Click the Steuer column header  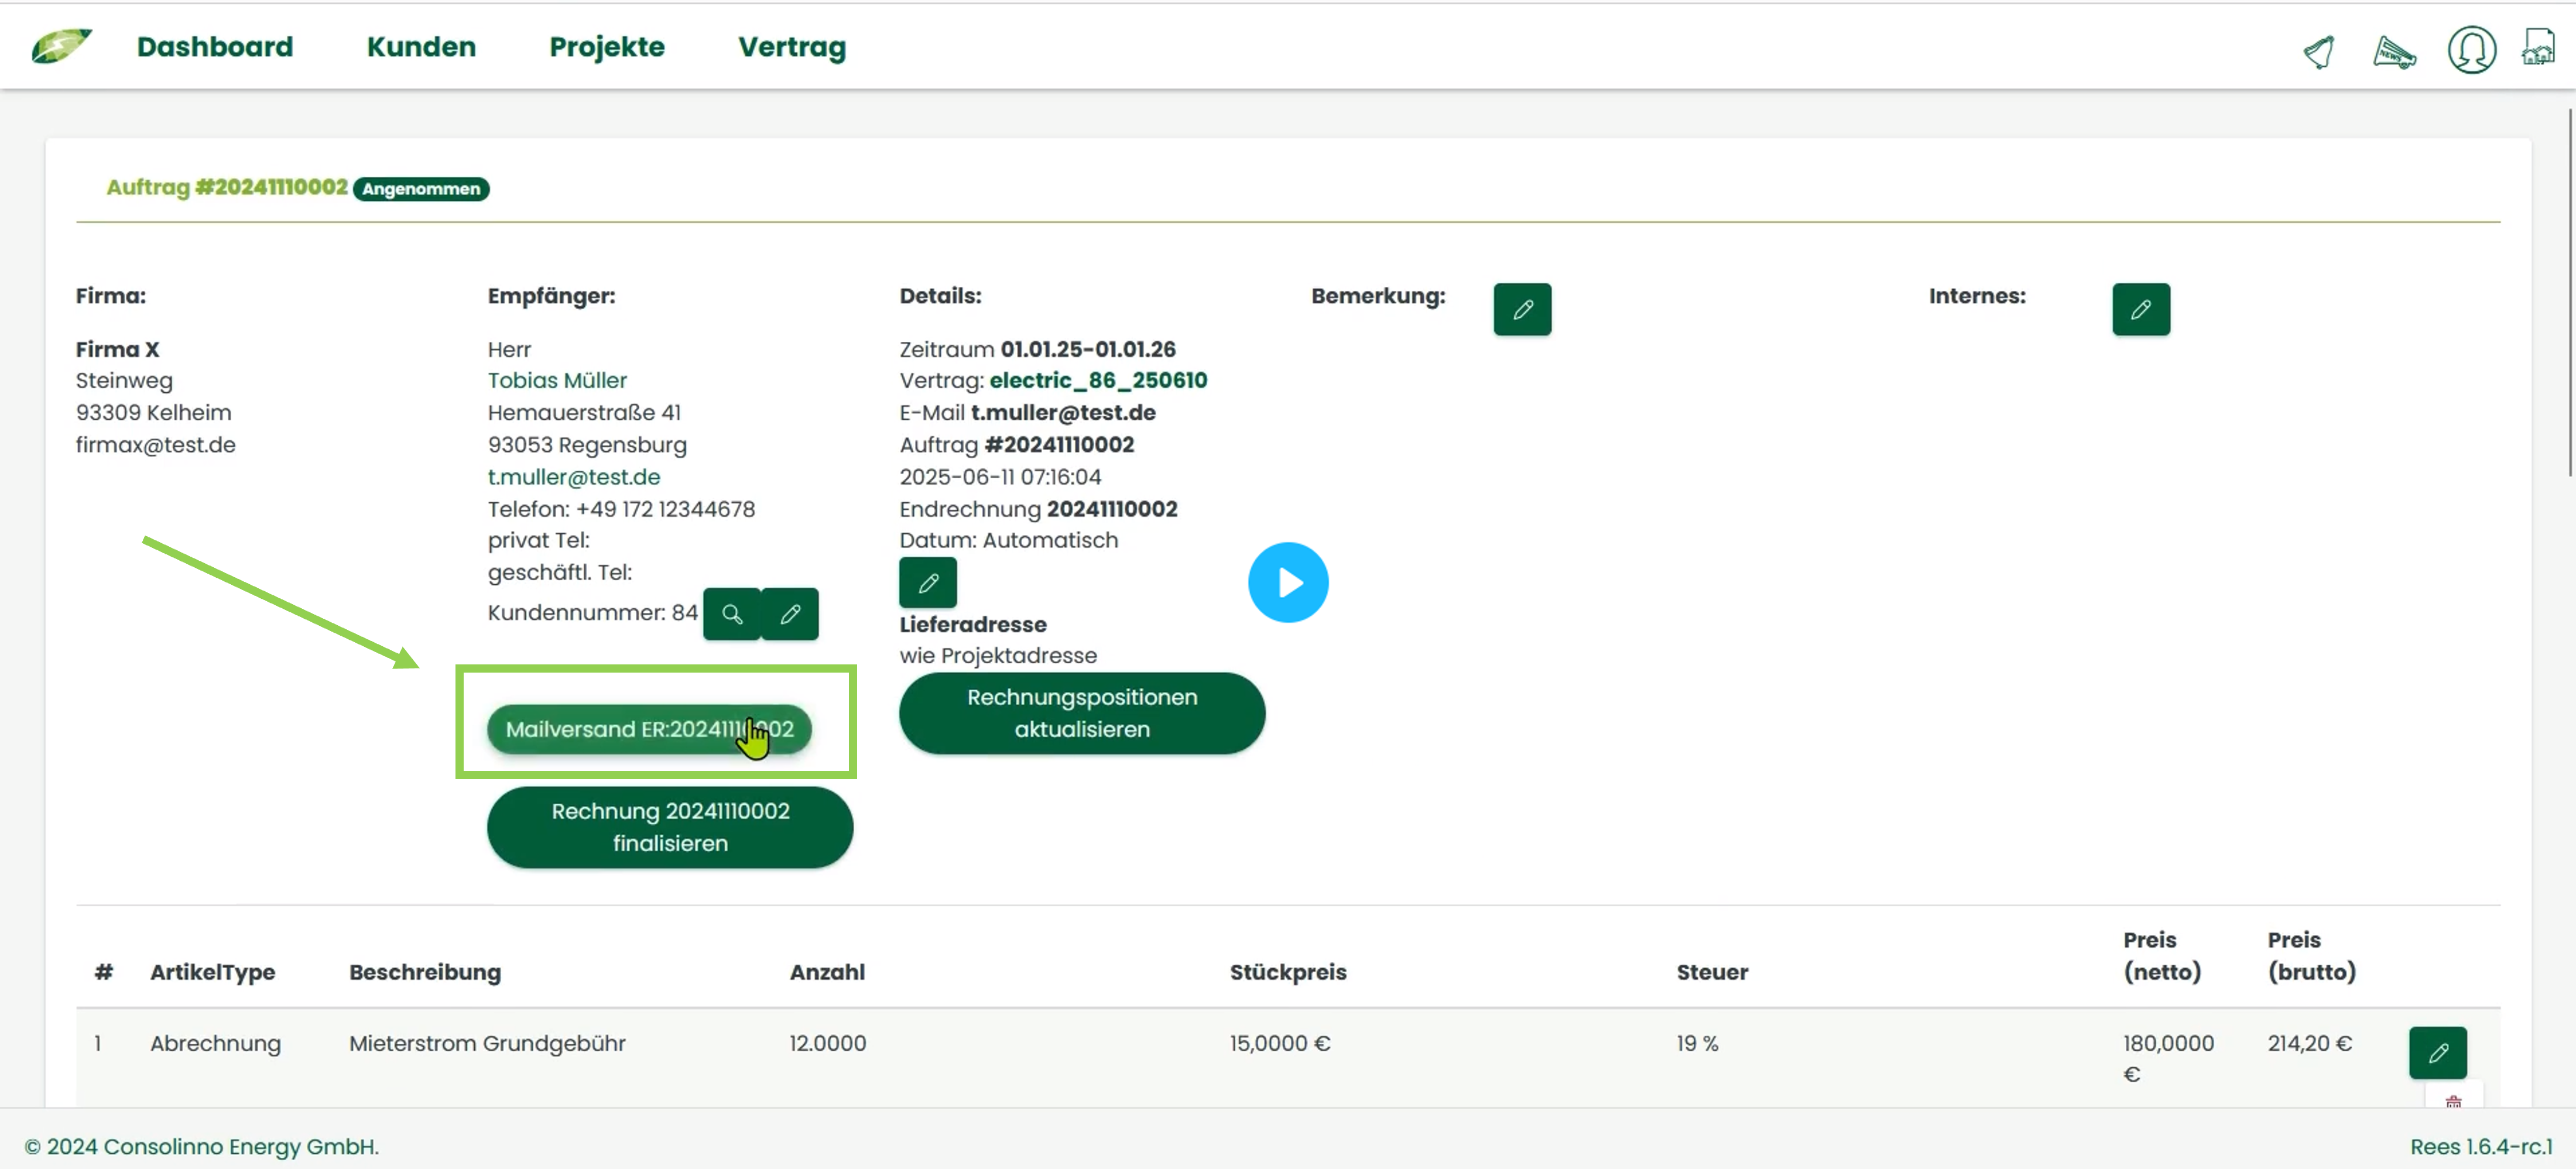1712,972
